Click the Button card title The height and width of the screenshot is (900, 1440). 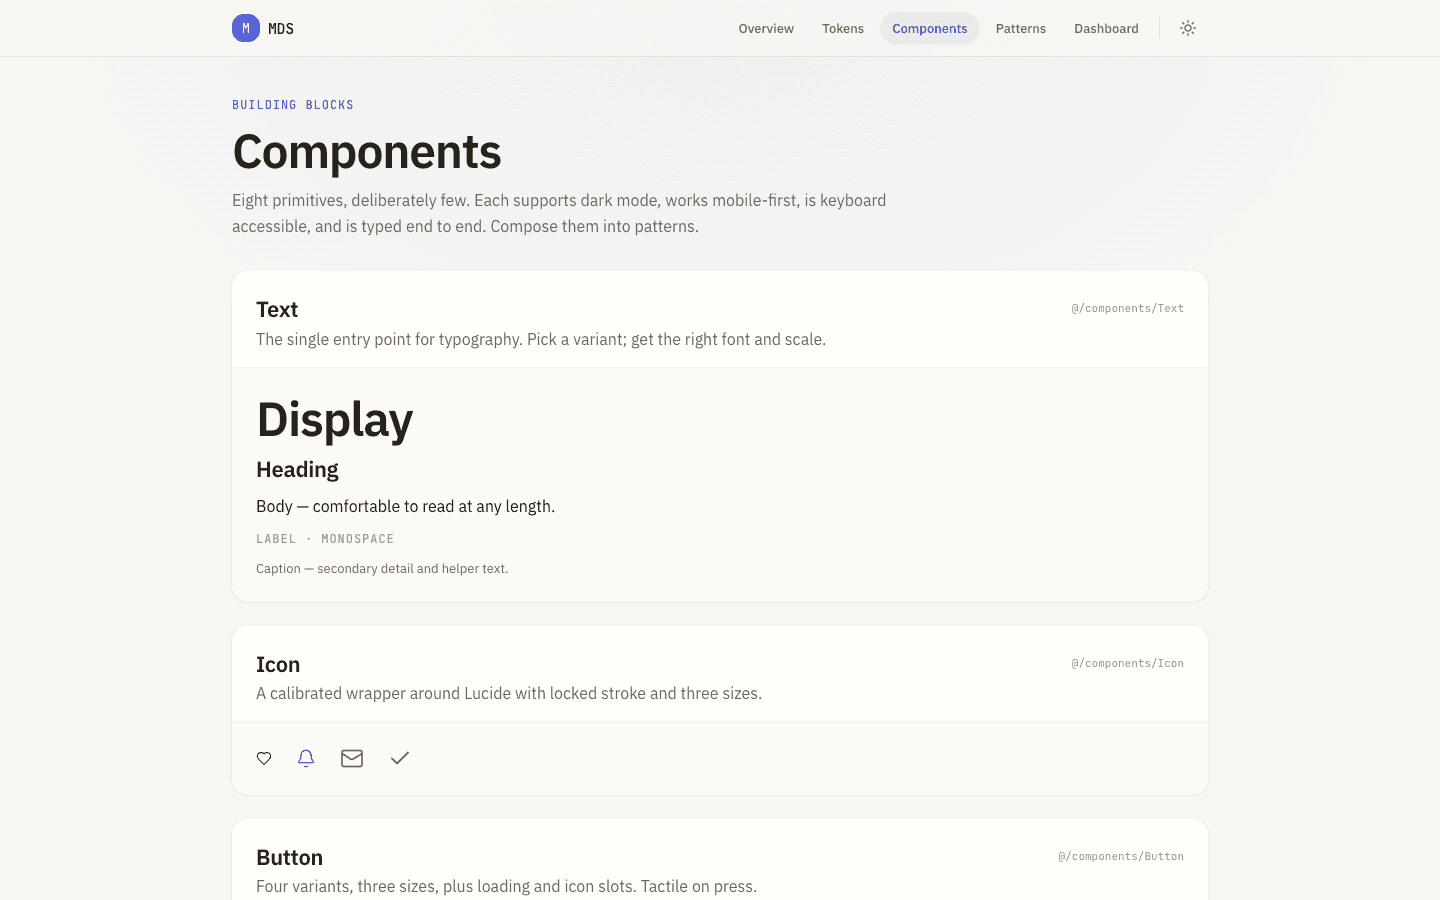[x=289, y=857]
